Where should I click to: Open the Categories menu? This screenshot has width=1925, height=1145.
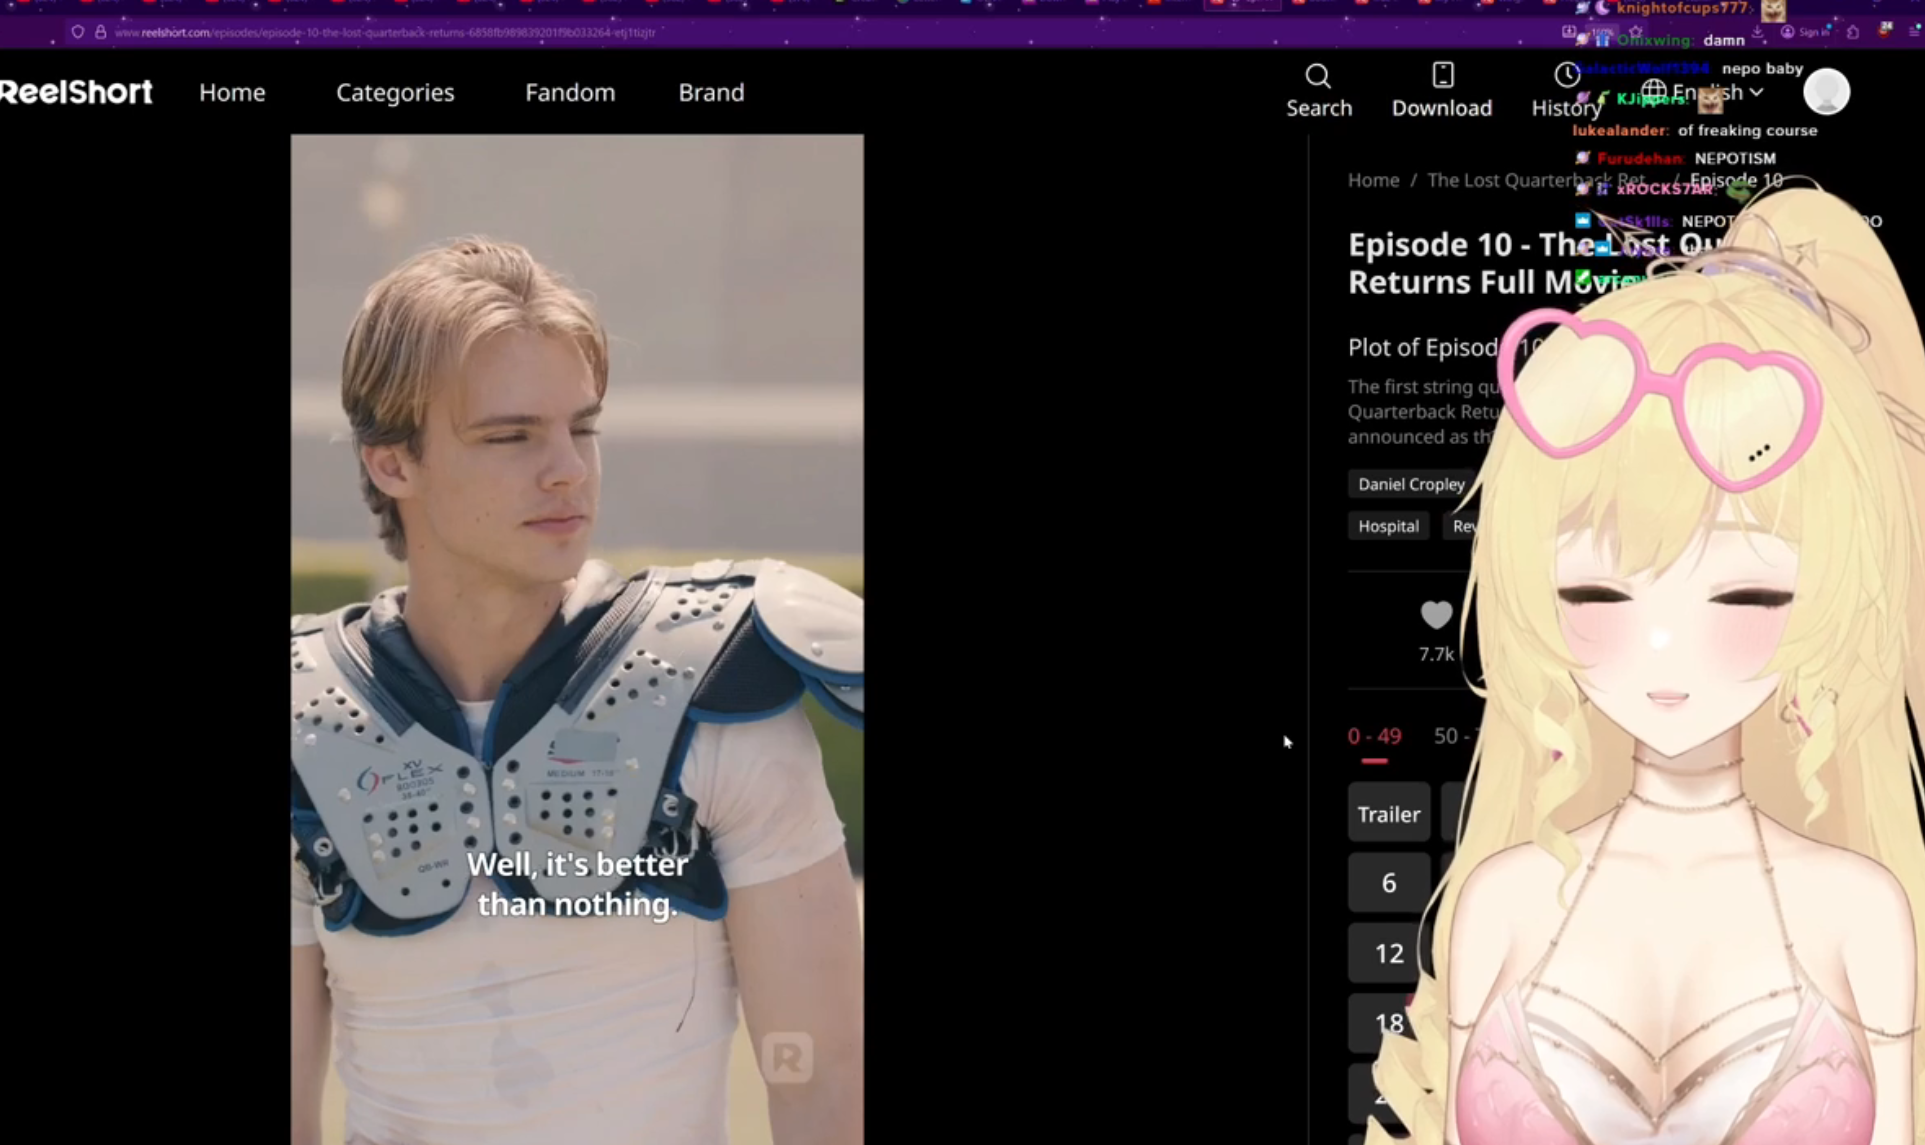click(395, 92)
